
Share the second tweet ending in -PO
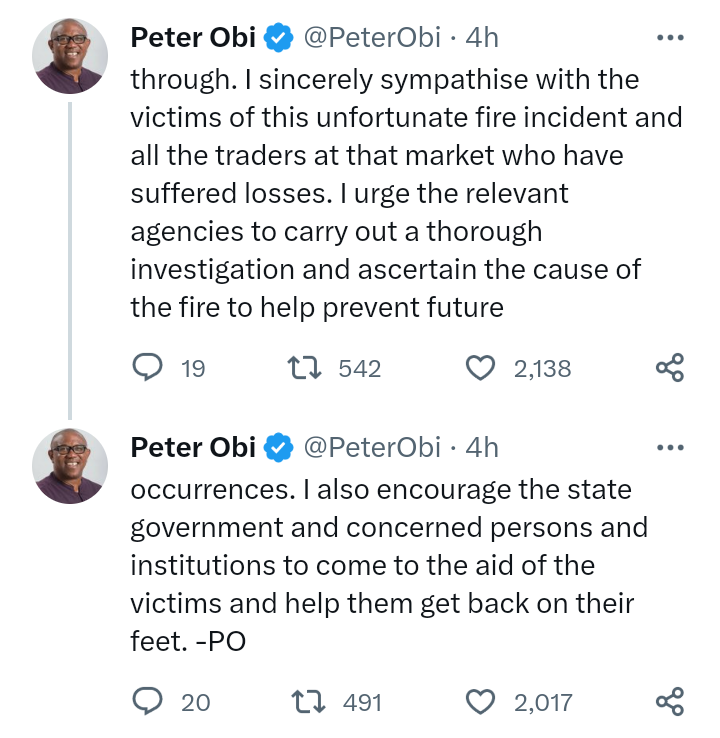(x=669, y=702)
